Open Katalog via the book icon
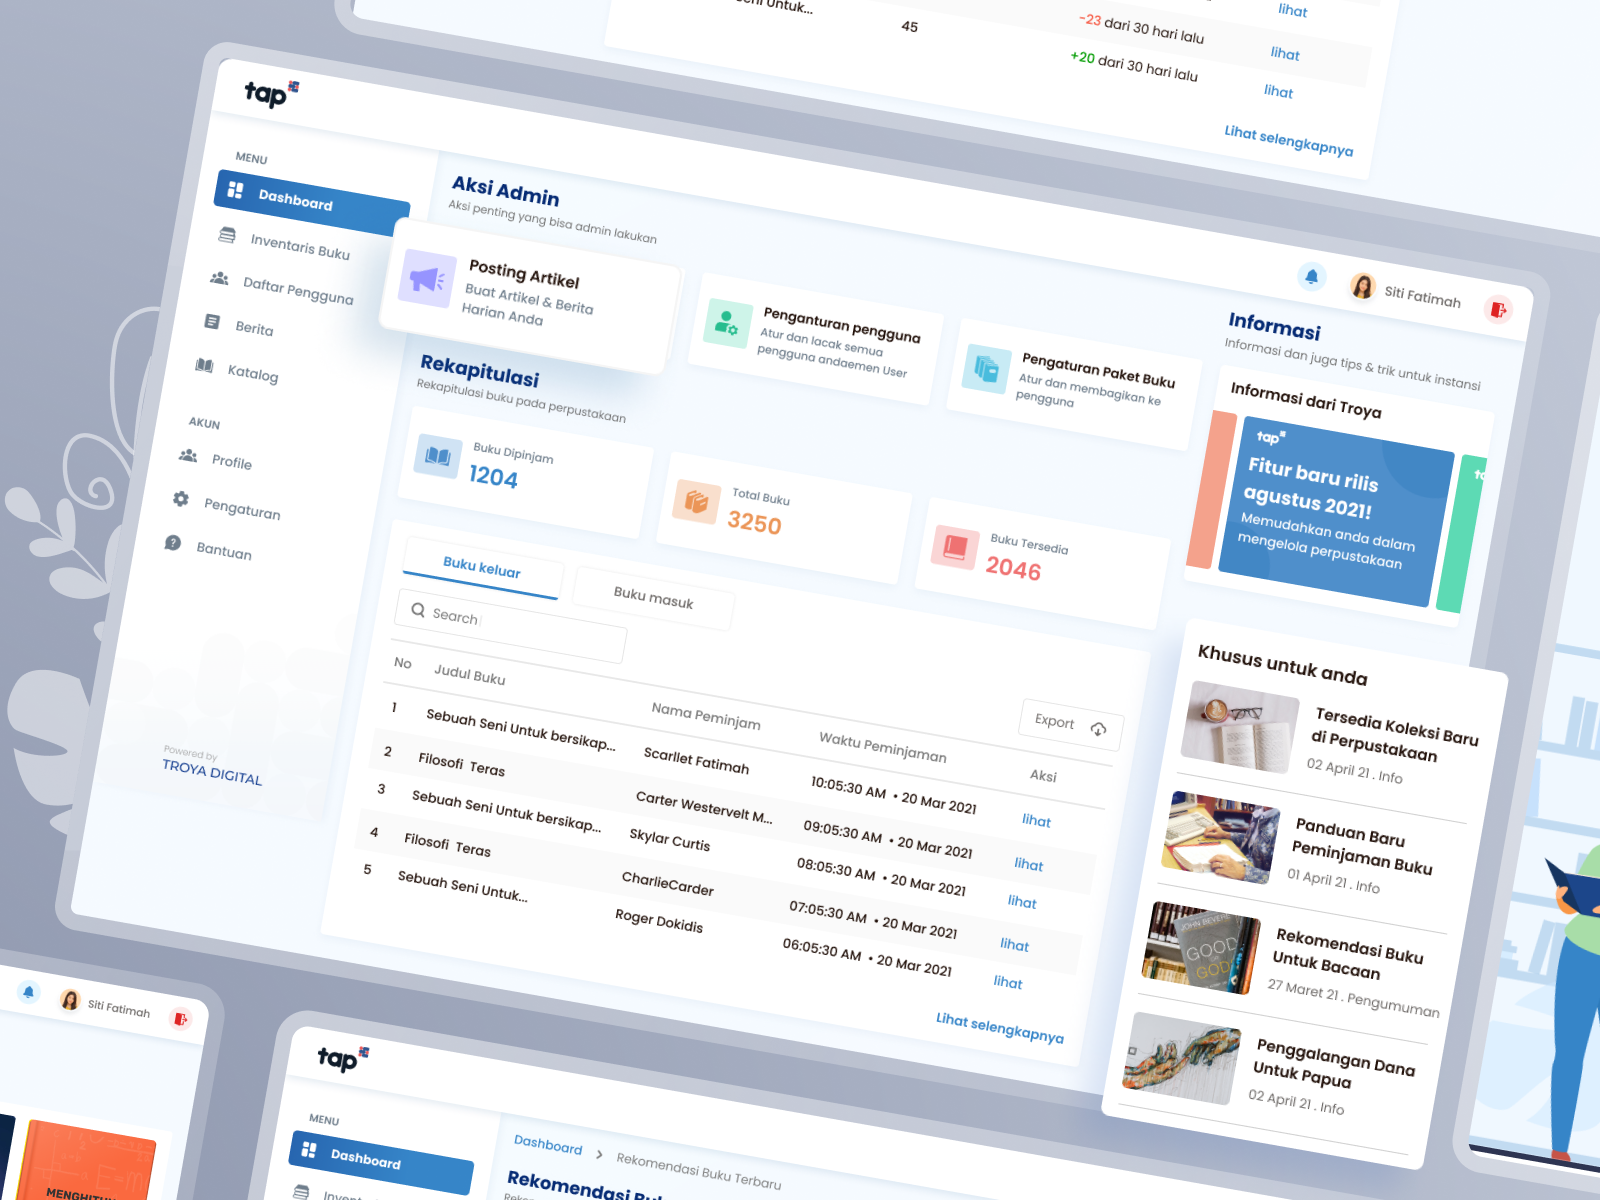The image size is (1600, 1200). 205,365
